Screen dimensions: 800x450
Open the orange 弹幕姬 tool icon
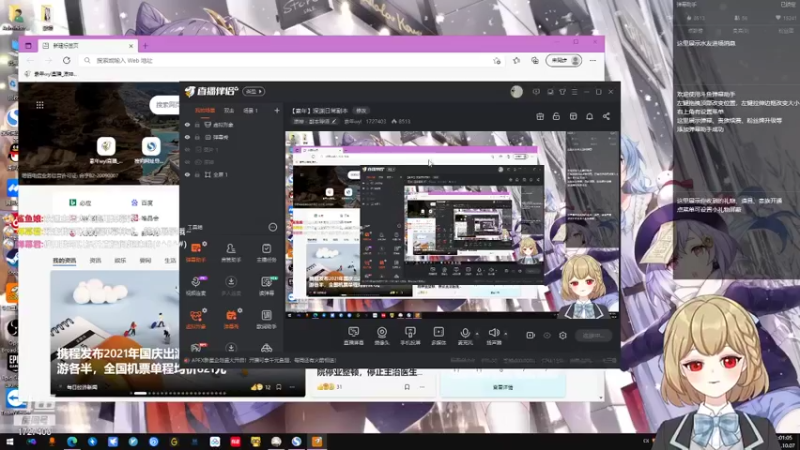(x=231, y=319)
